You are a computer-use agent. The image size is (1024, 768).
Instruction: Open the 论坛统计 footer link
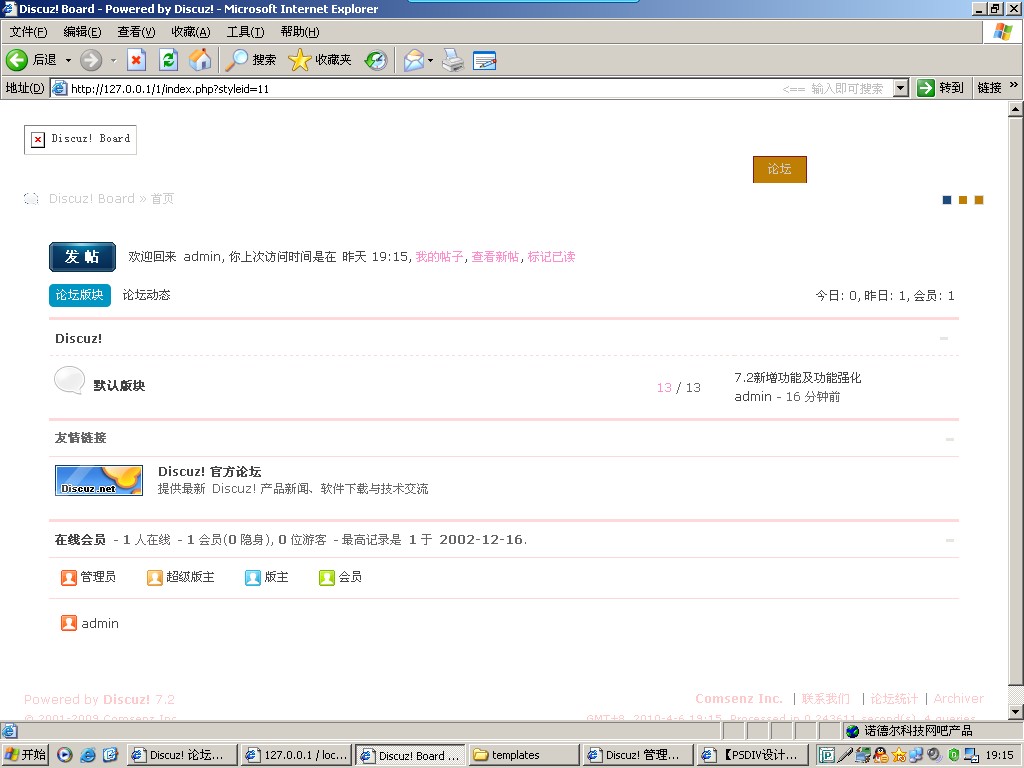click(894, 699)
